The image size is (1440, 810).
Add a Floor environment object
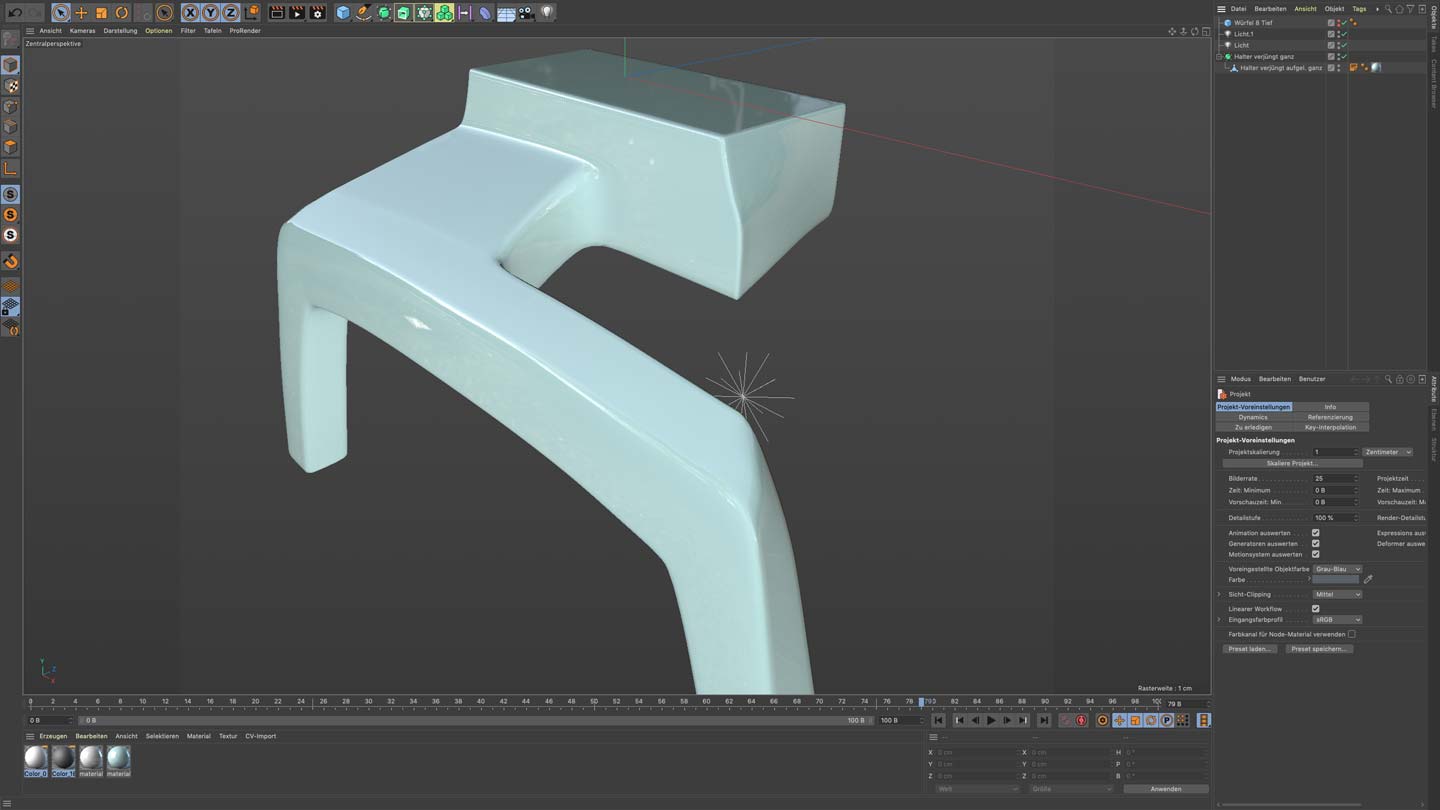[x=506, y=13]
